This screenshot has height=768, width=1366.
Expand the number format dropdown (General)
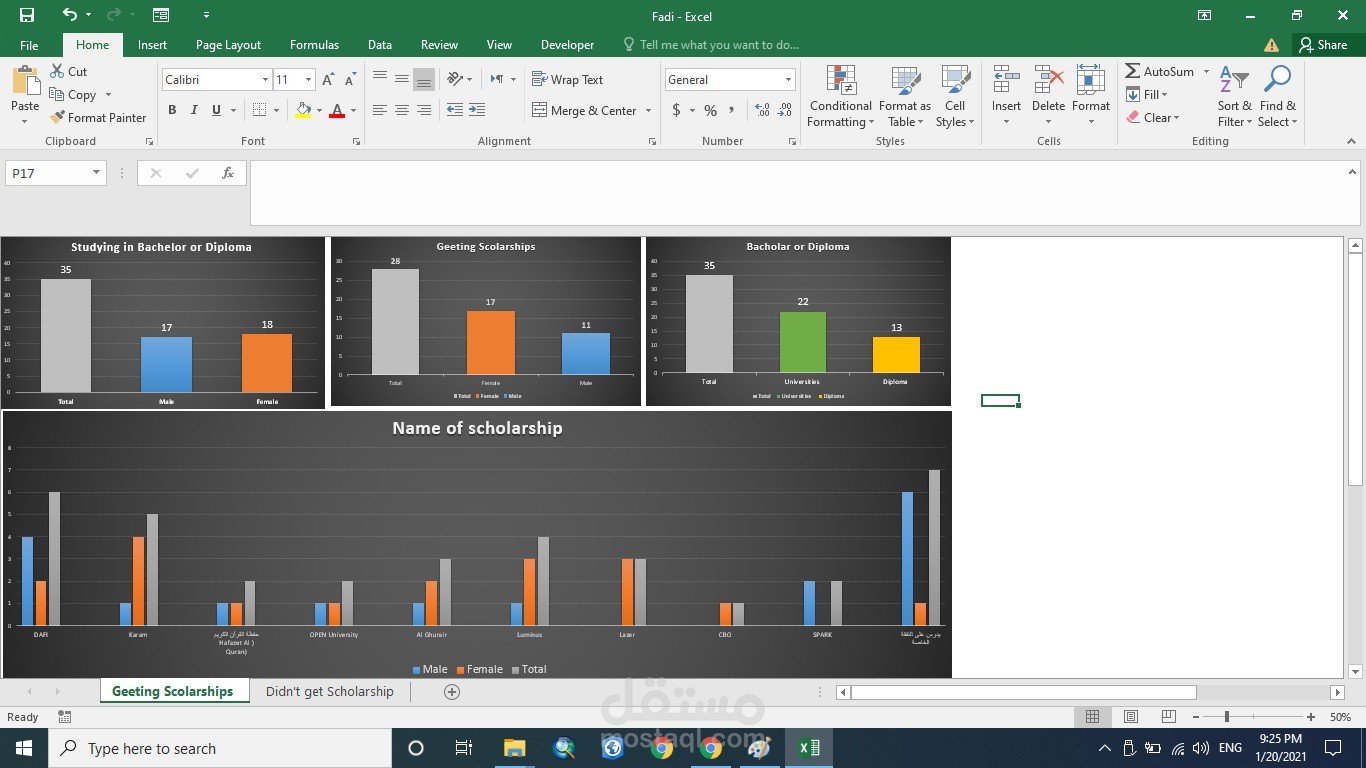tap(788, 80)
